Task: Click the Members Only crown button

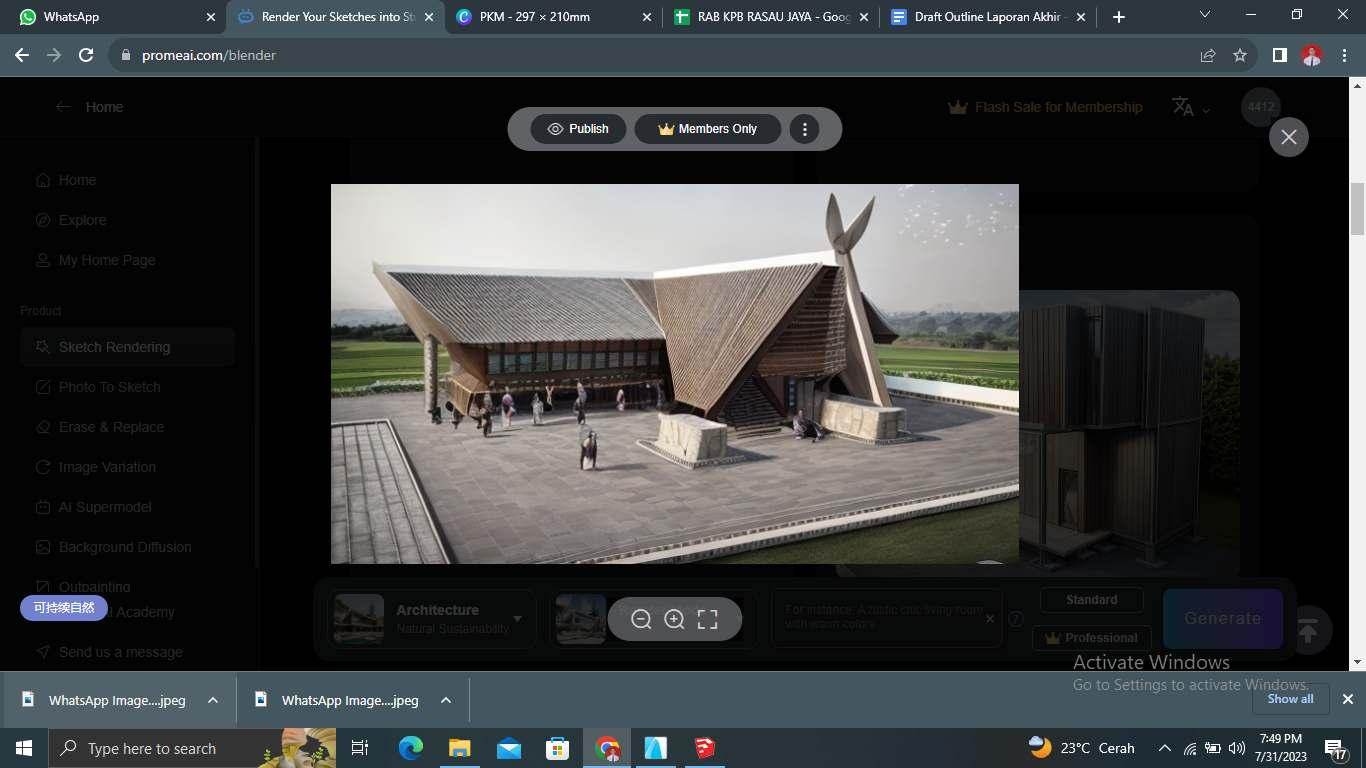Action: click(708, 129)
